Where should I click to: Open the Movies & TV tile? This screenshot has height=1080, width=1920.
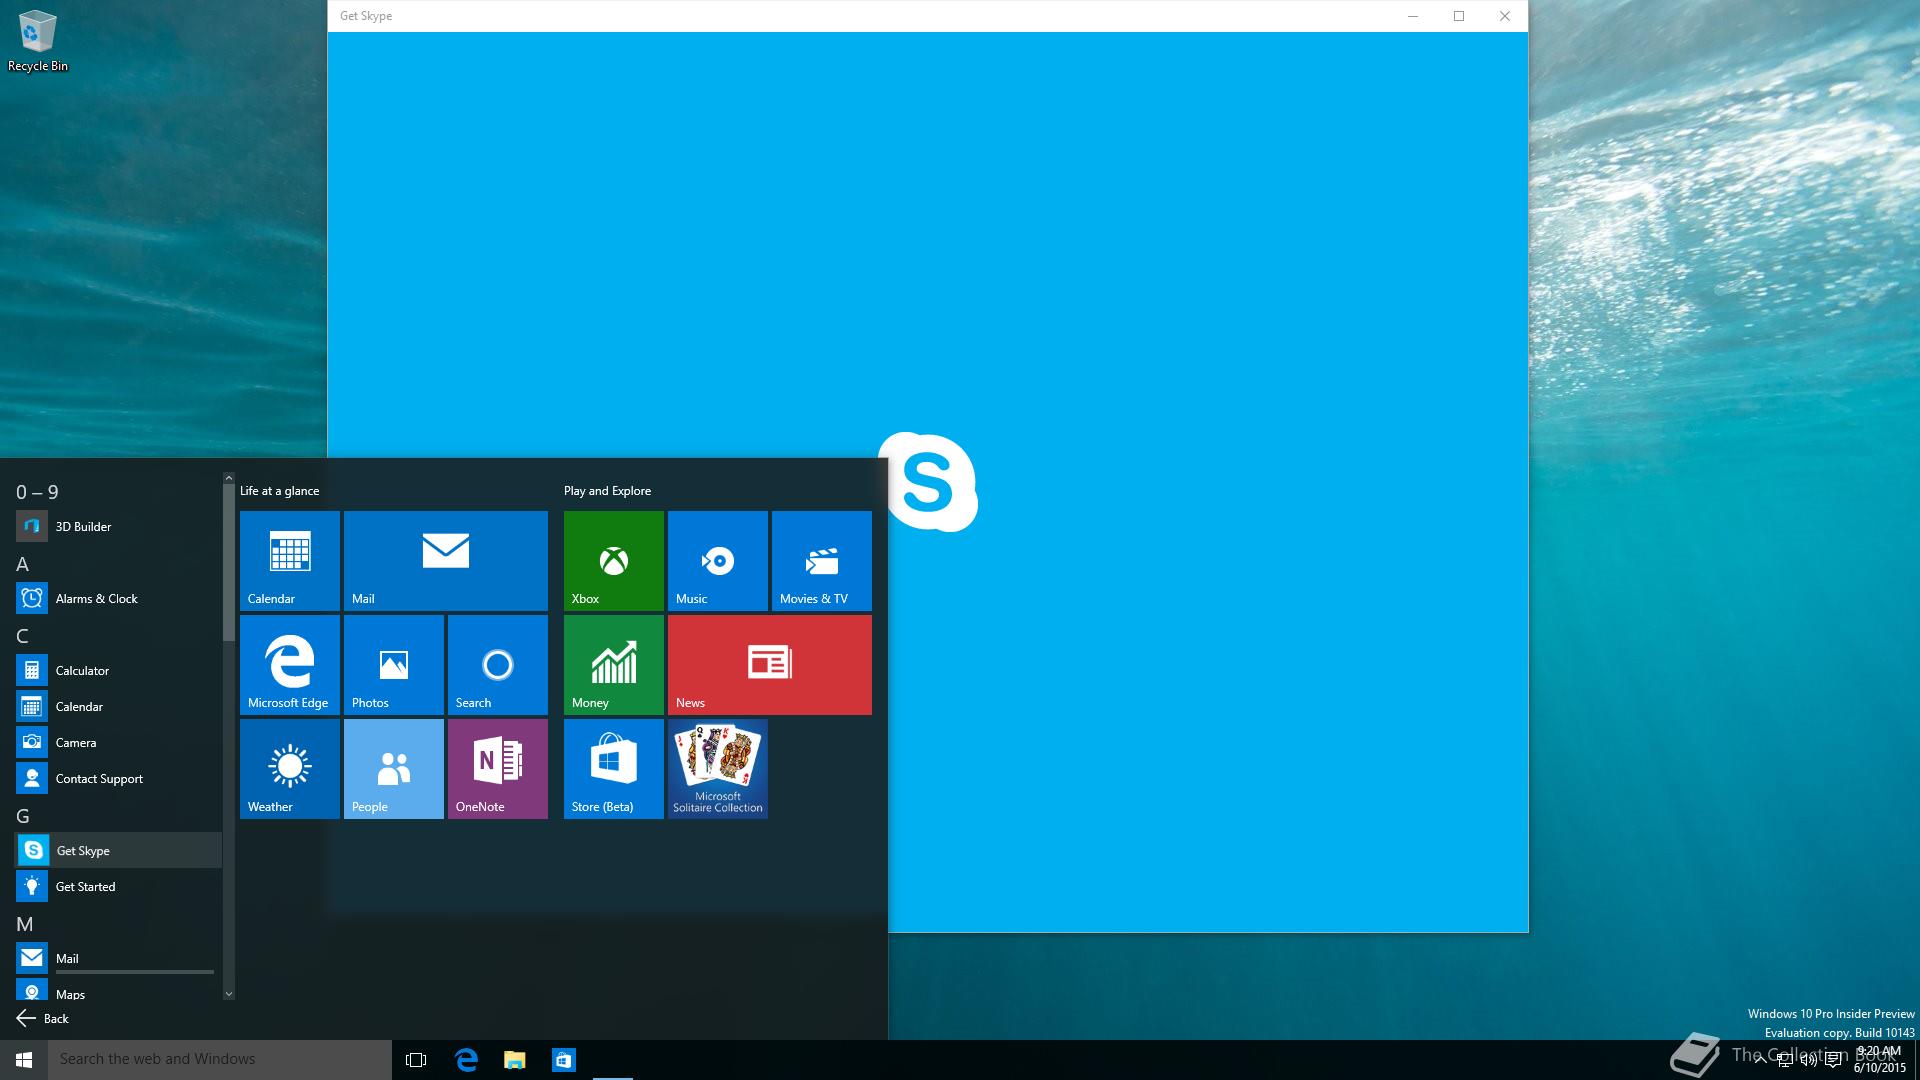point(822,561)
